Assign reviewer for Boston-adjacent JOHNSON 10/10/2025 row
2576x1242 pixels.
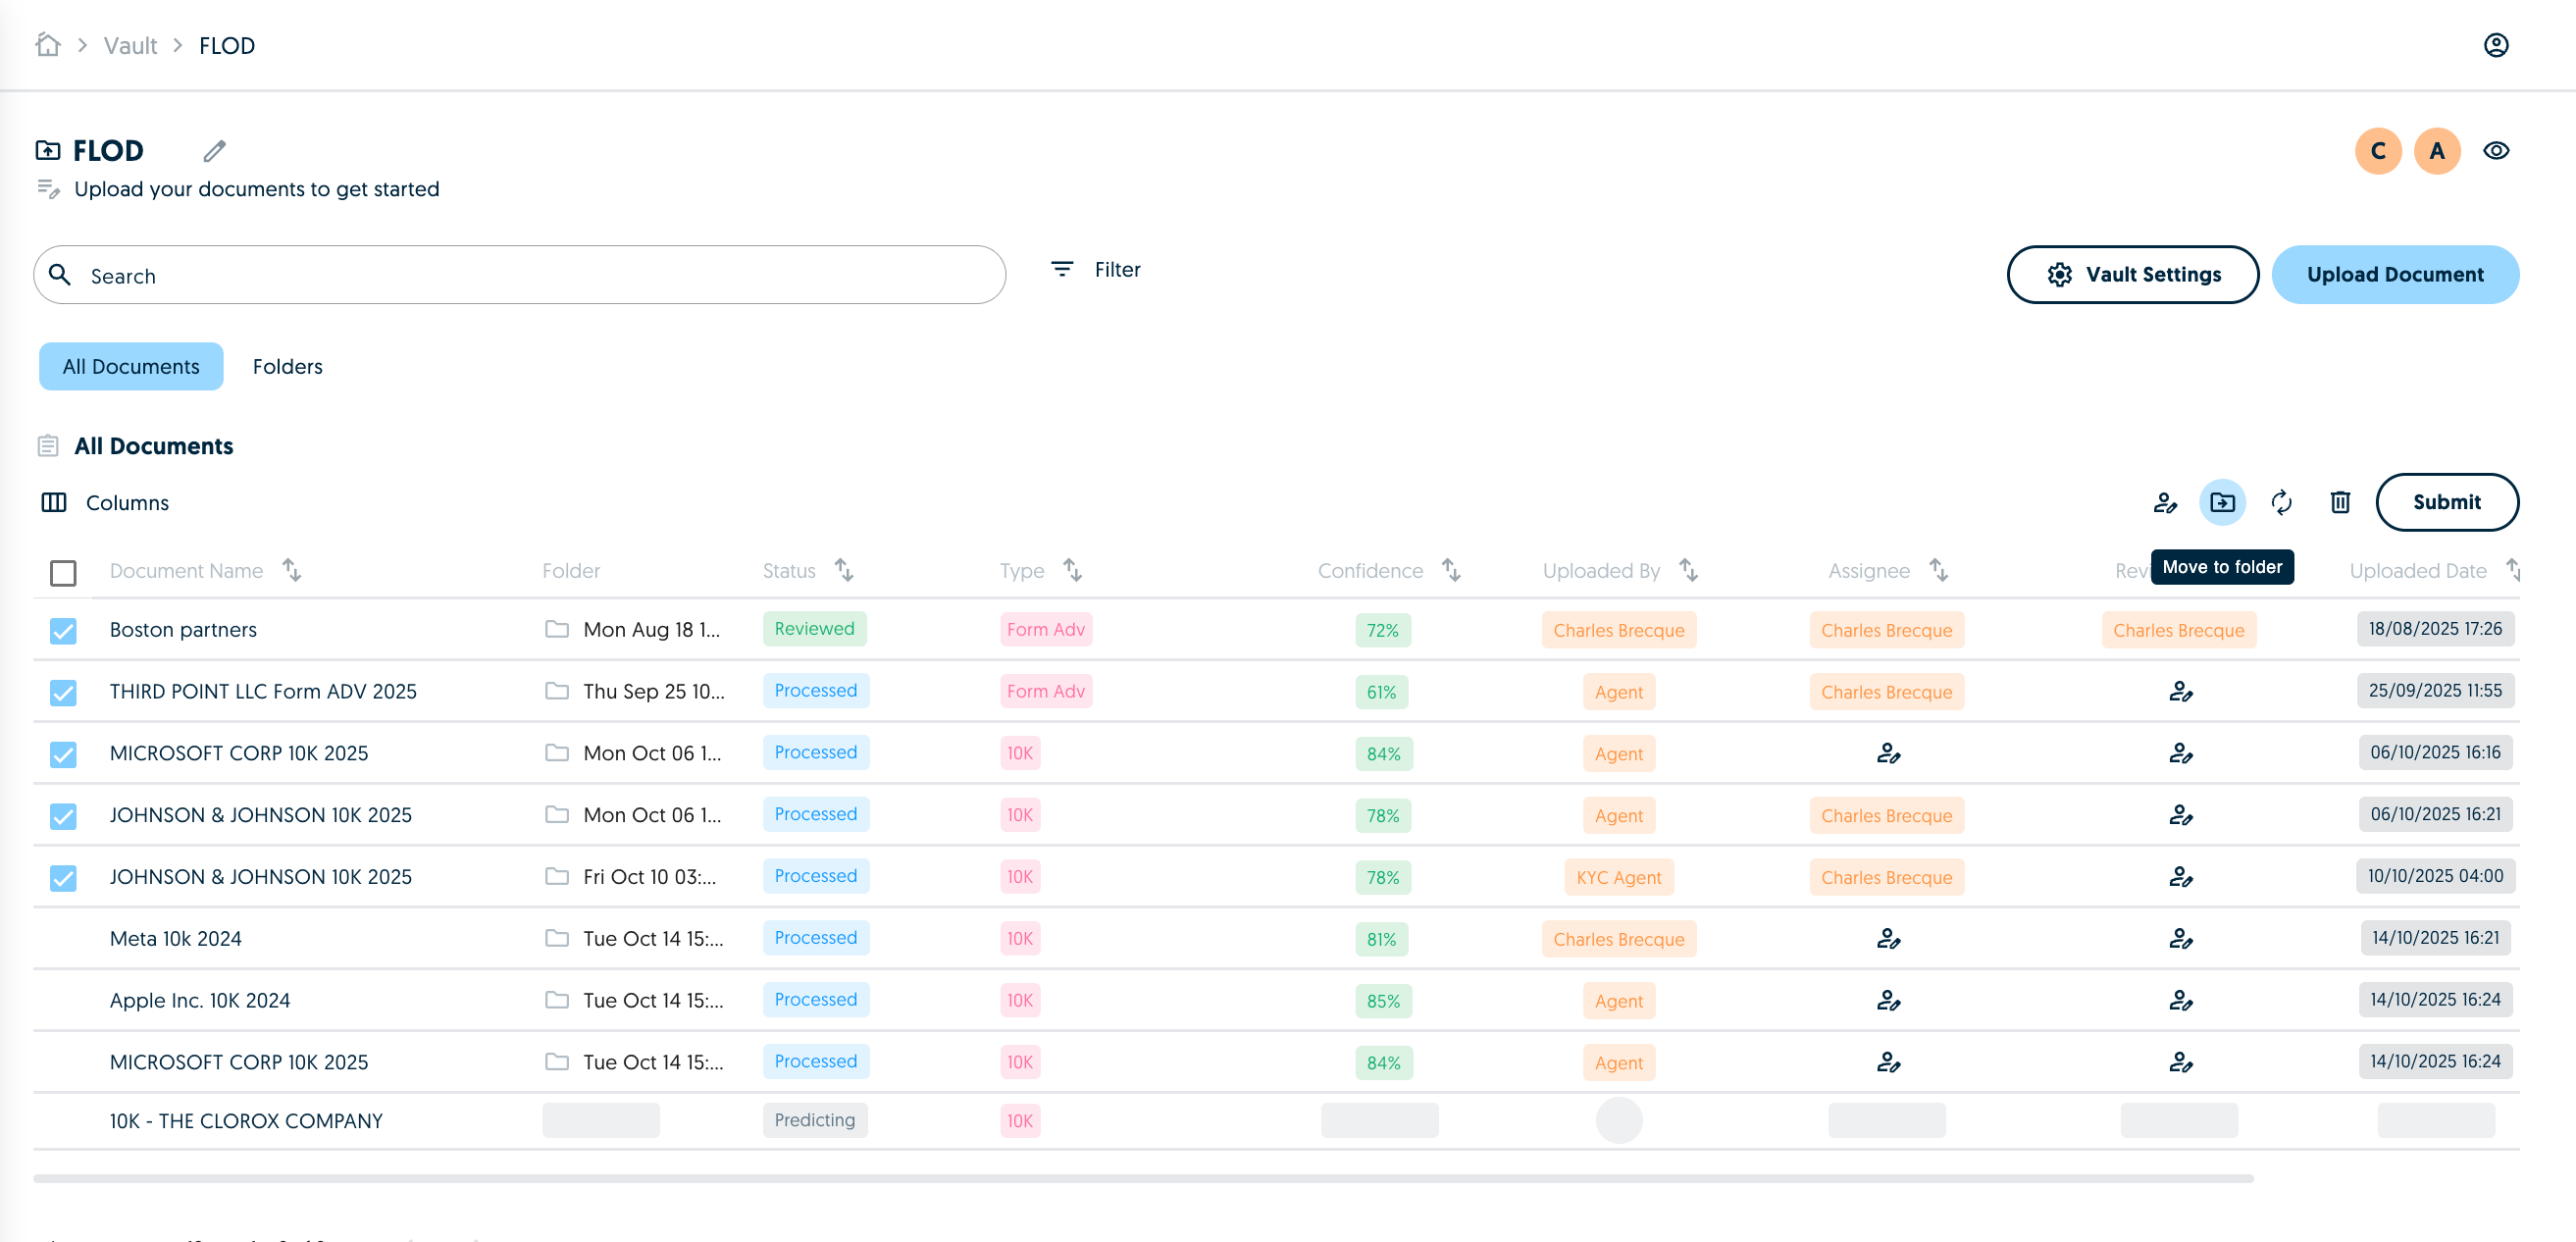[x=2180, y=877]
